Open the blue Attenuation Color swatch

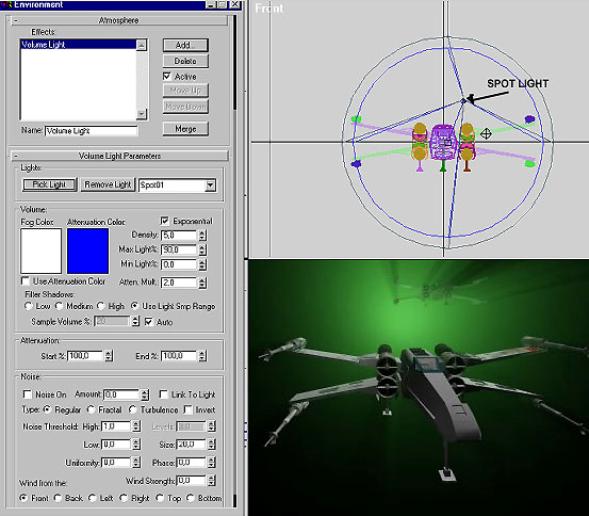click(88, 251)
